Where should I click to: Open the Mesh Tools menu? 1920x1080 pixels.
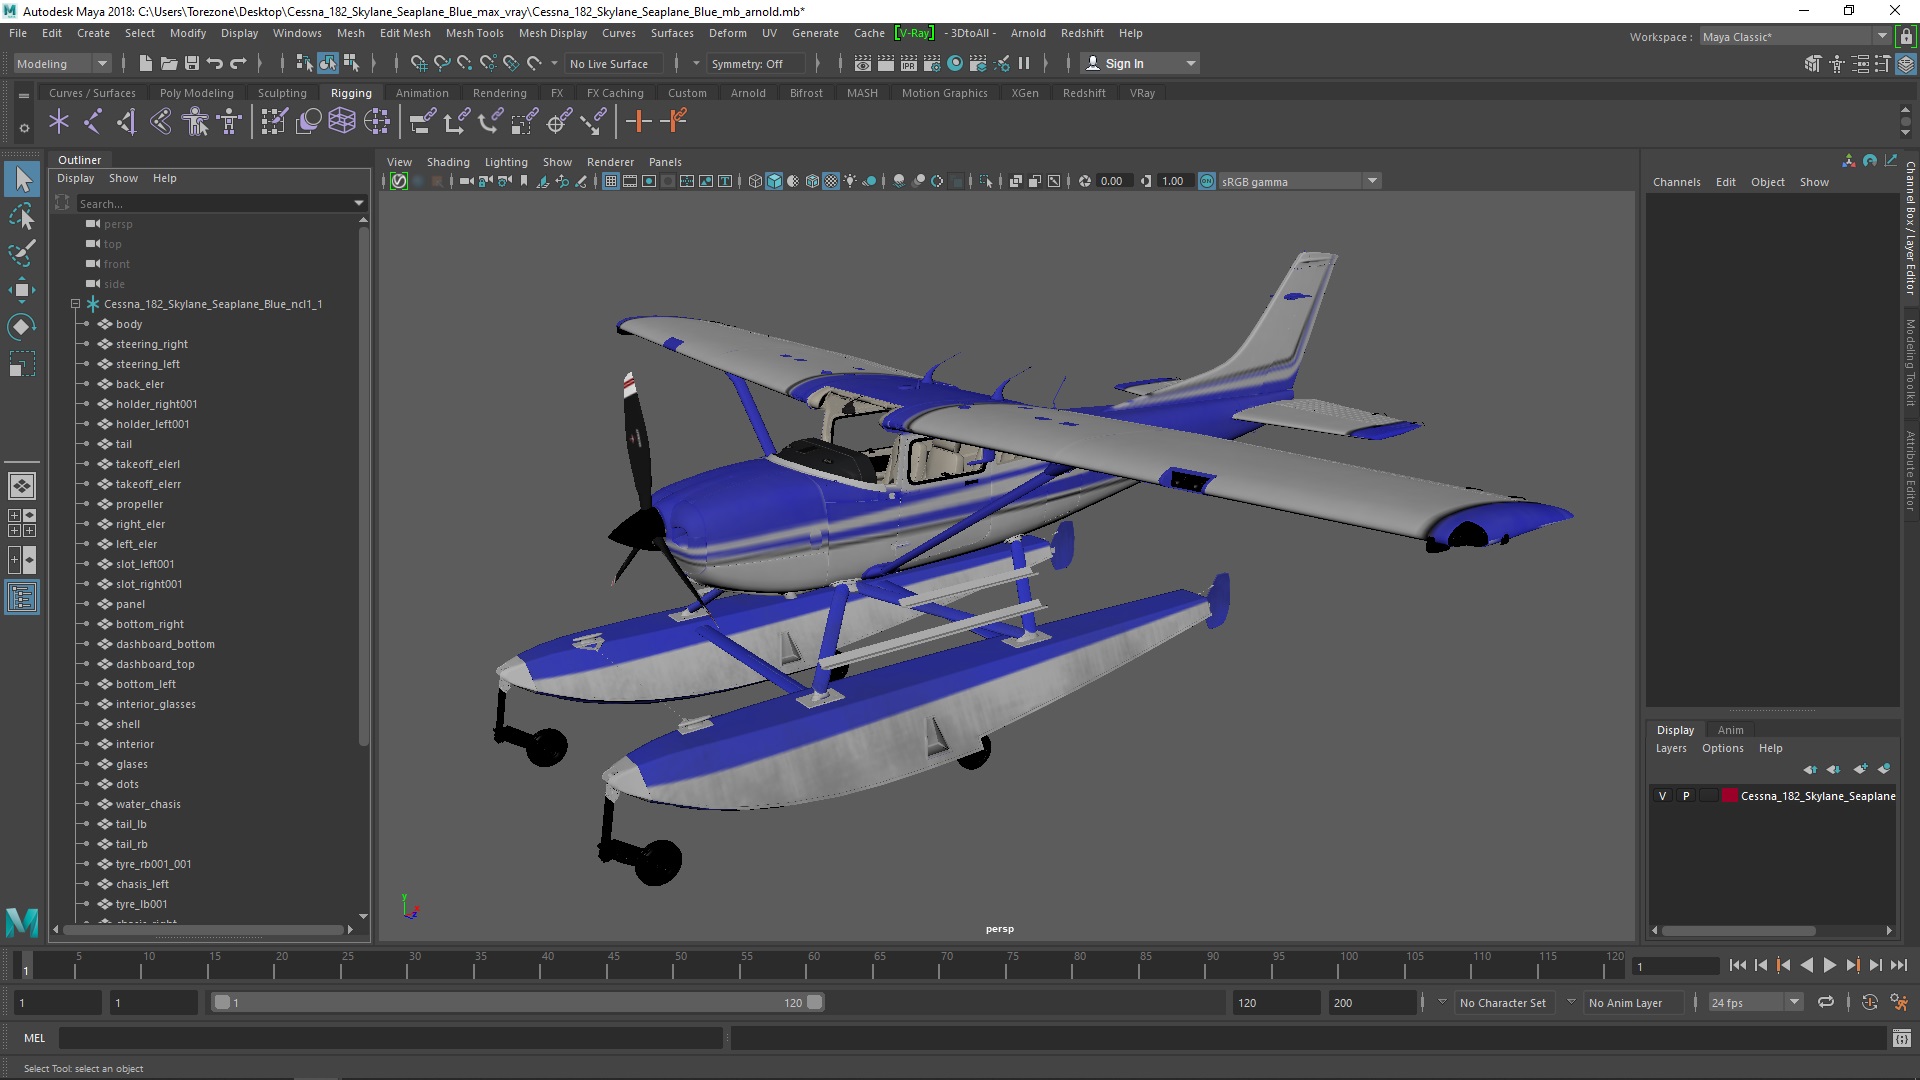(474, 33)
